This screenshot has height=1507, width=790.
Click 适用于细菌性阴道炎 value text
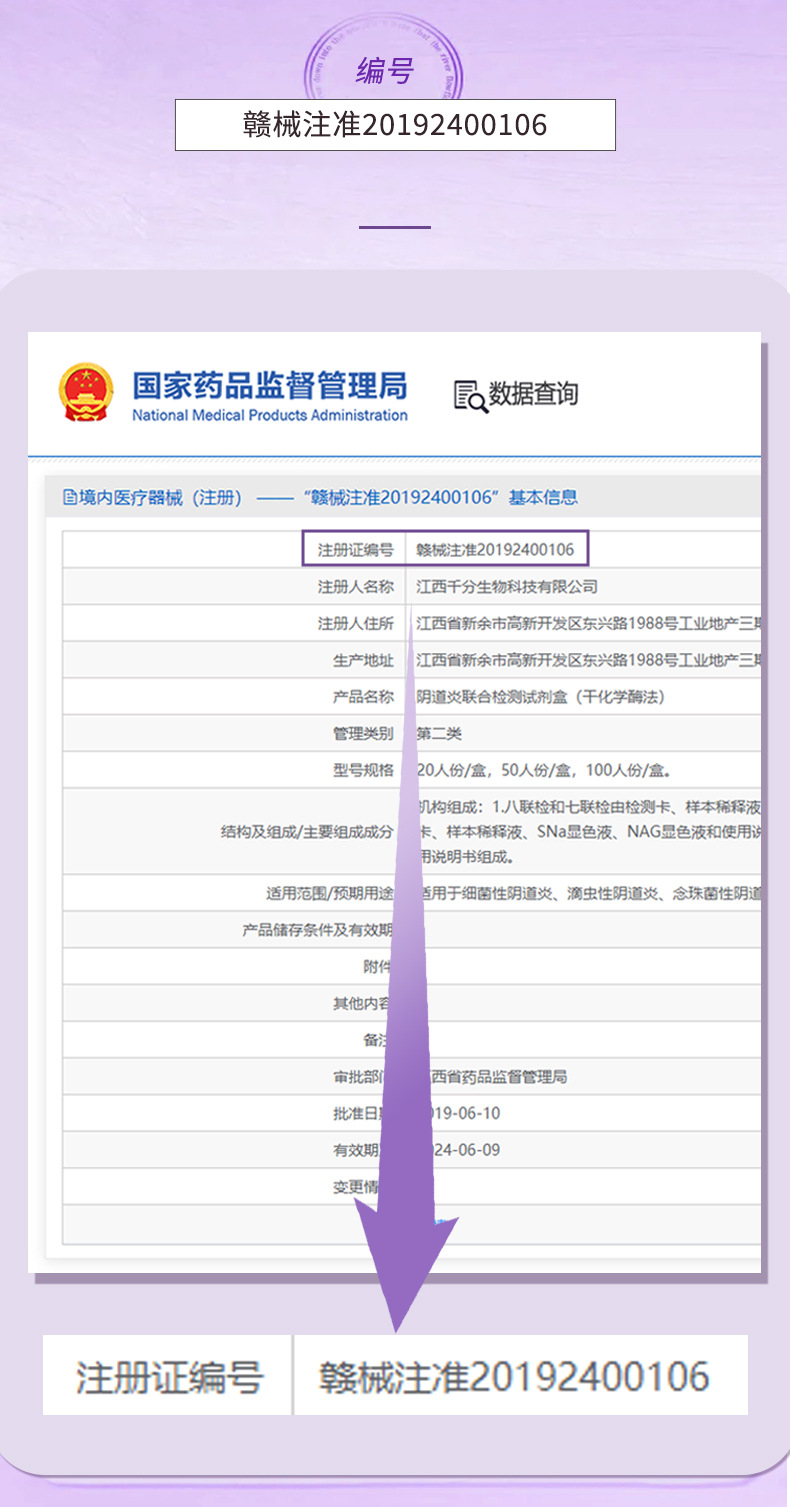[590, 894]
